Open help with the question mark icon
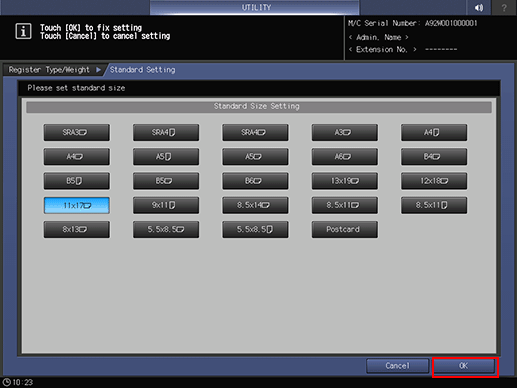 click(504, 7)
